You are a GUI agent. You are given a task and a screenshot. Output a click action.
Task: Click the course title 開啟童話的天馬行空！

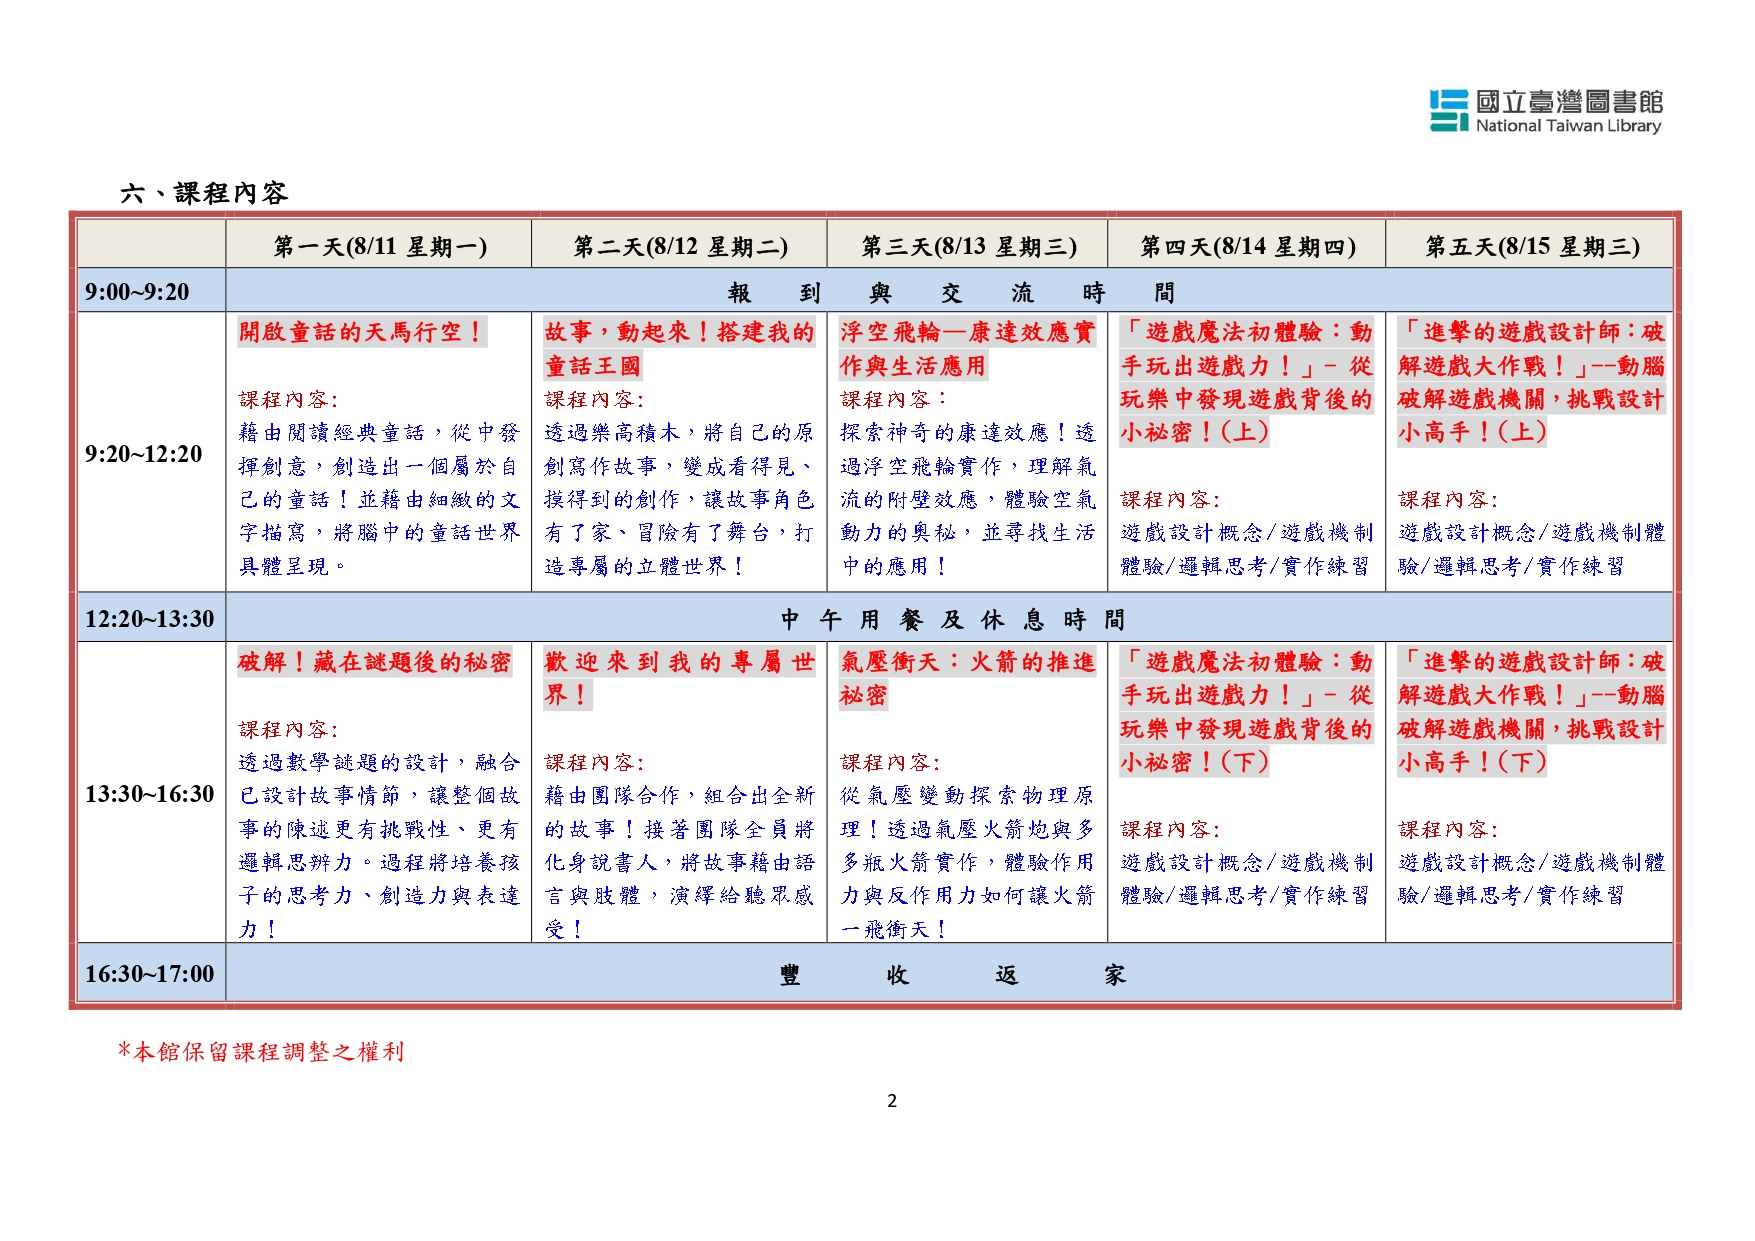tap(362, 332)
